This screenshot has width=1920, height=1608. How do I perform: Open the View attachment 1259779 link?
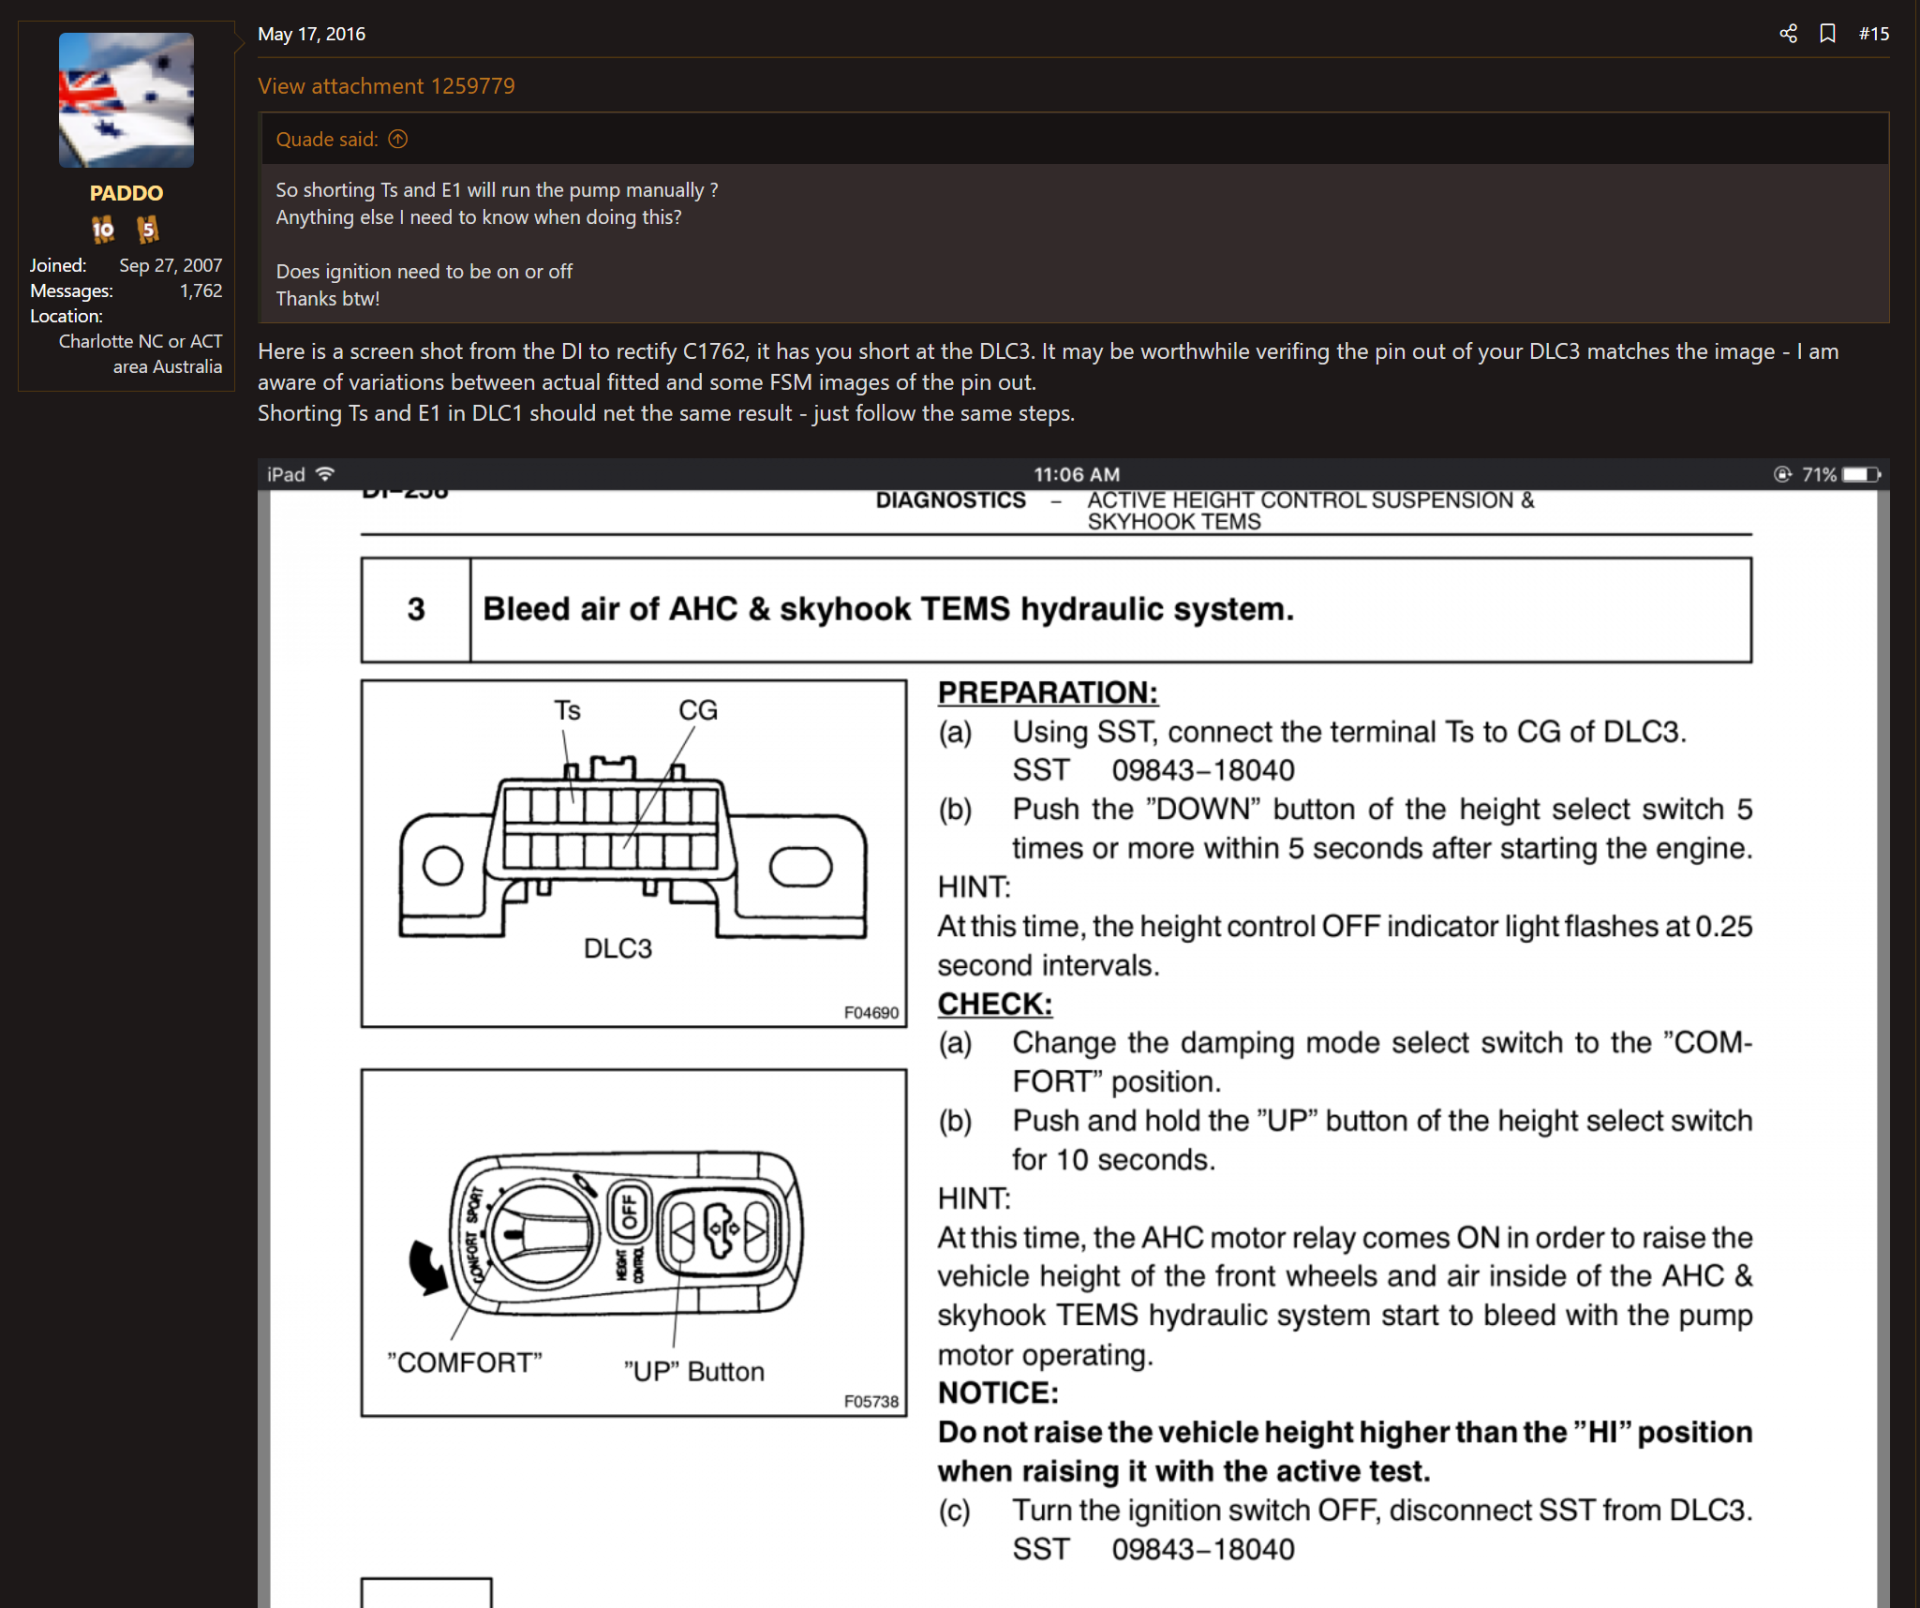386,86
